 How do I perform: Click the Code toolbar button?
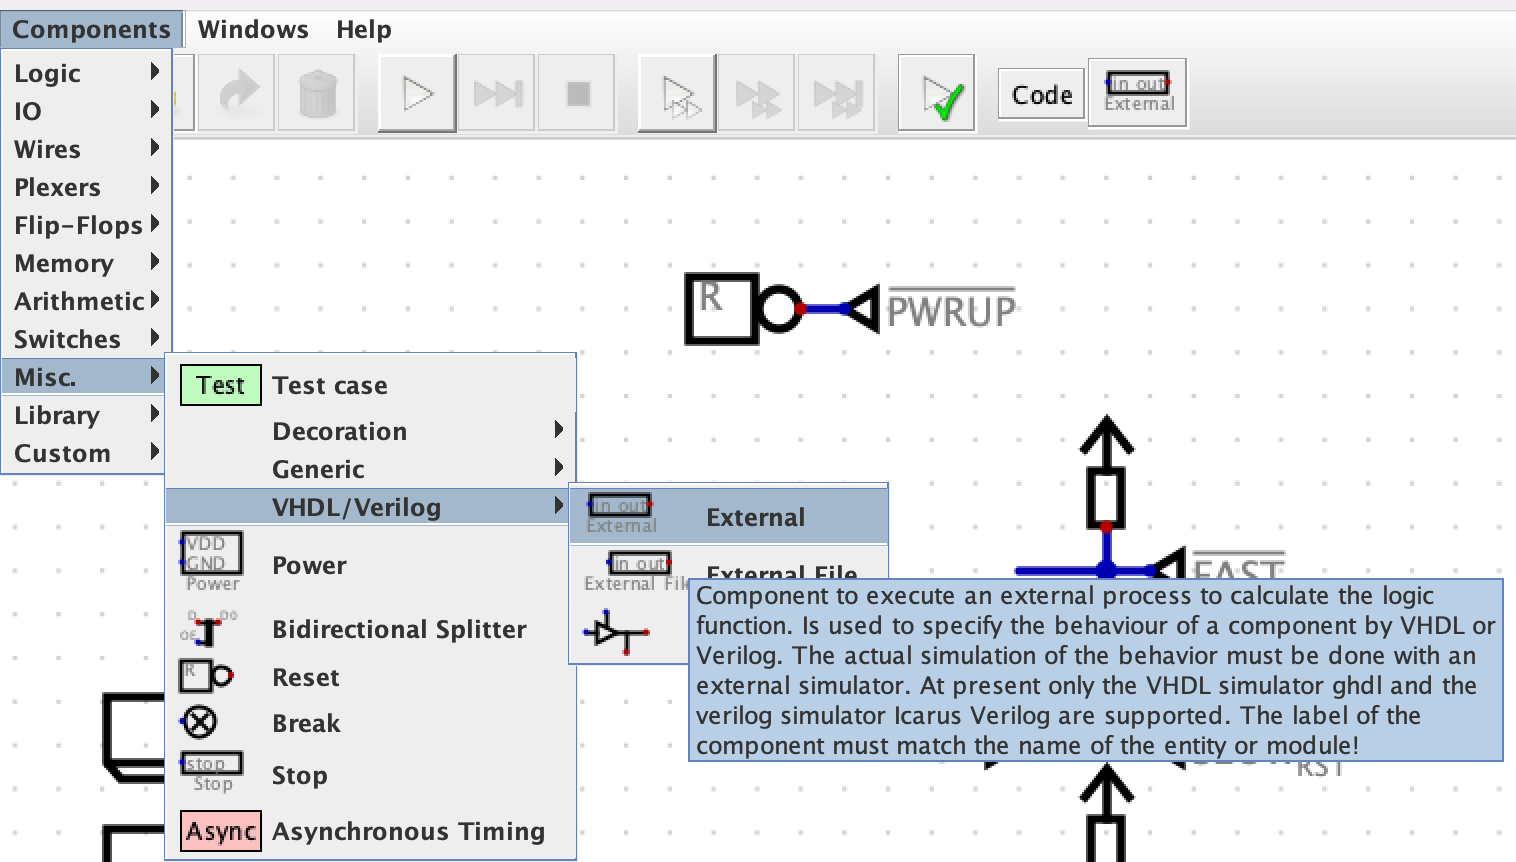pyautogui.click(x=1041, y=95)
